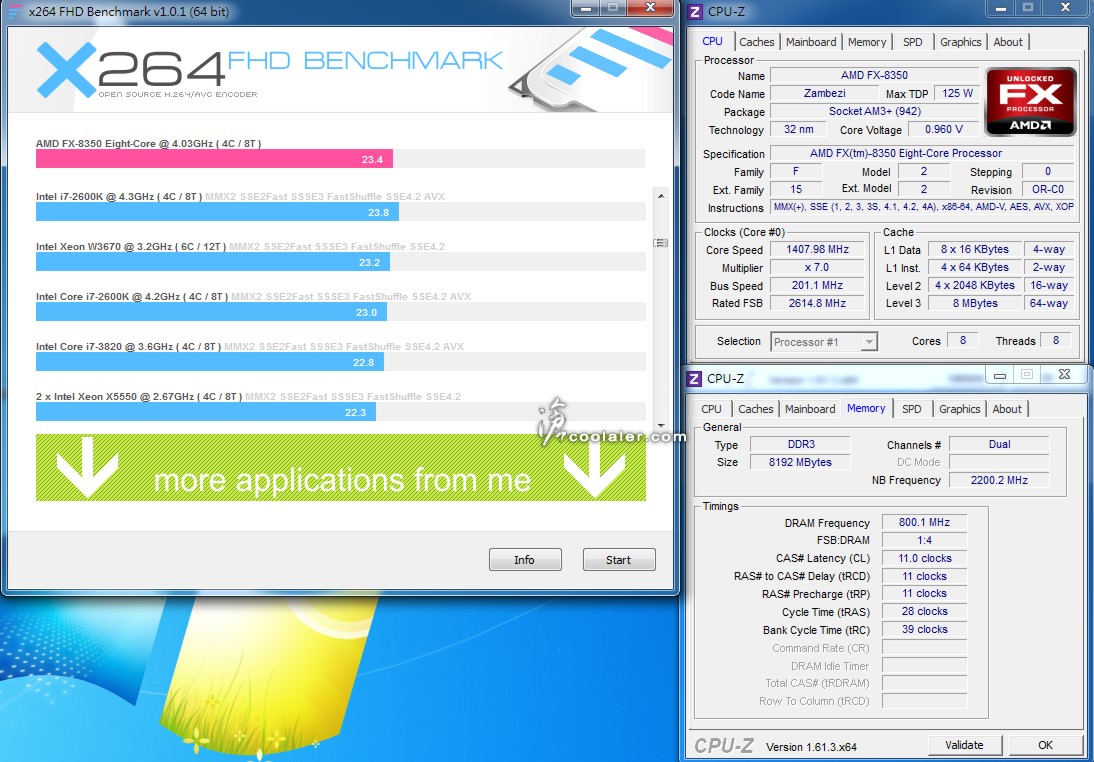The height and width of the screenshot is (762, 1094).
Task: Switch to CPU tab in lower CPU-Z window
Action: tap(712, 409)
